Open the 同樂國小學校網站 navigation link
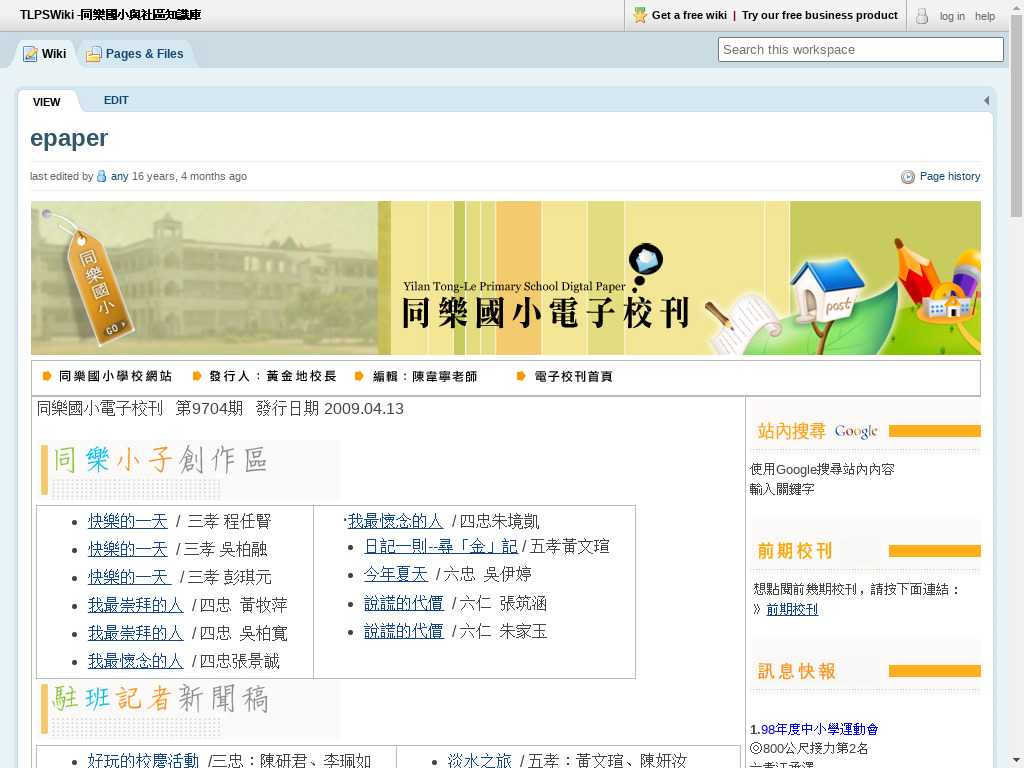 tap(115, 376)
